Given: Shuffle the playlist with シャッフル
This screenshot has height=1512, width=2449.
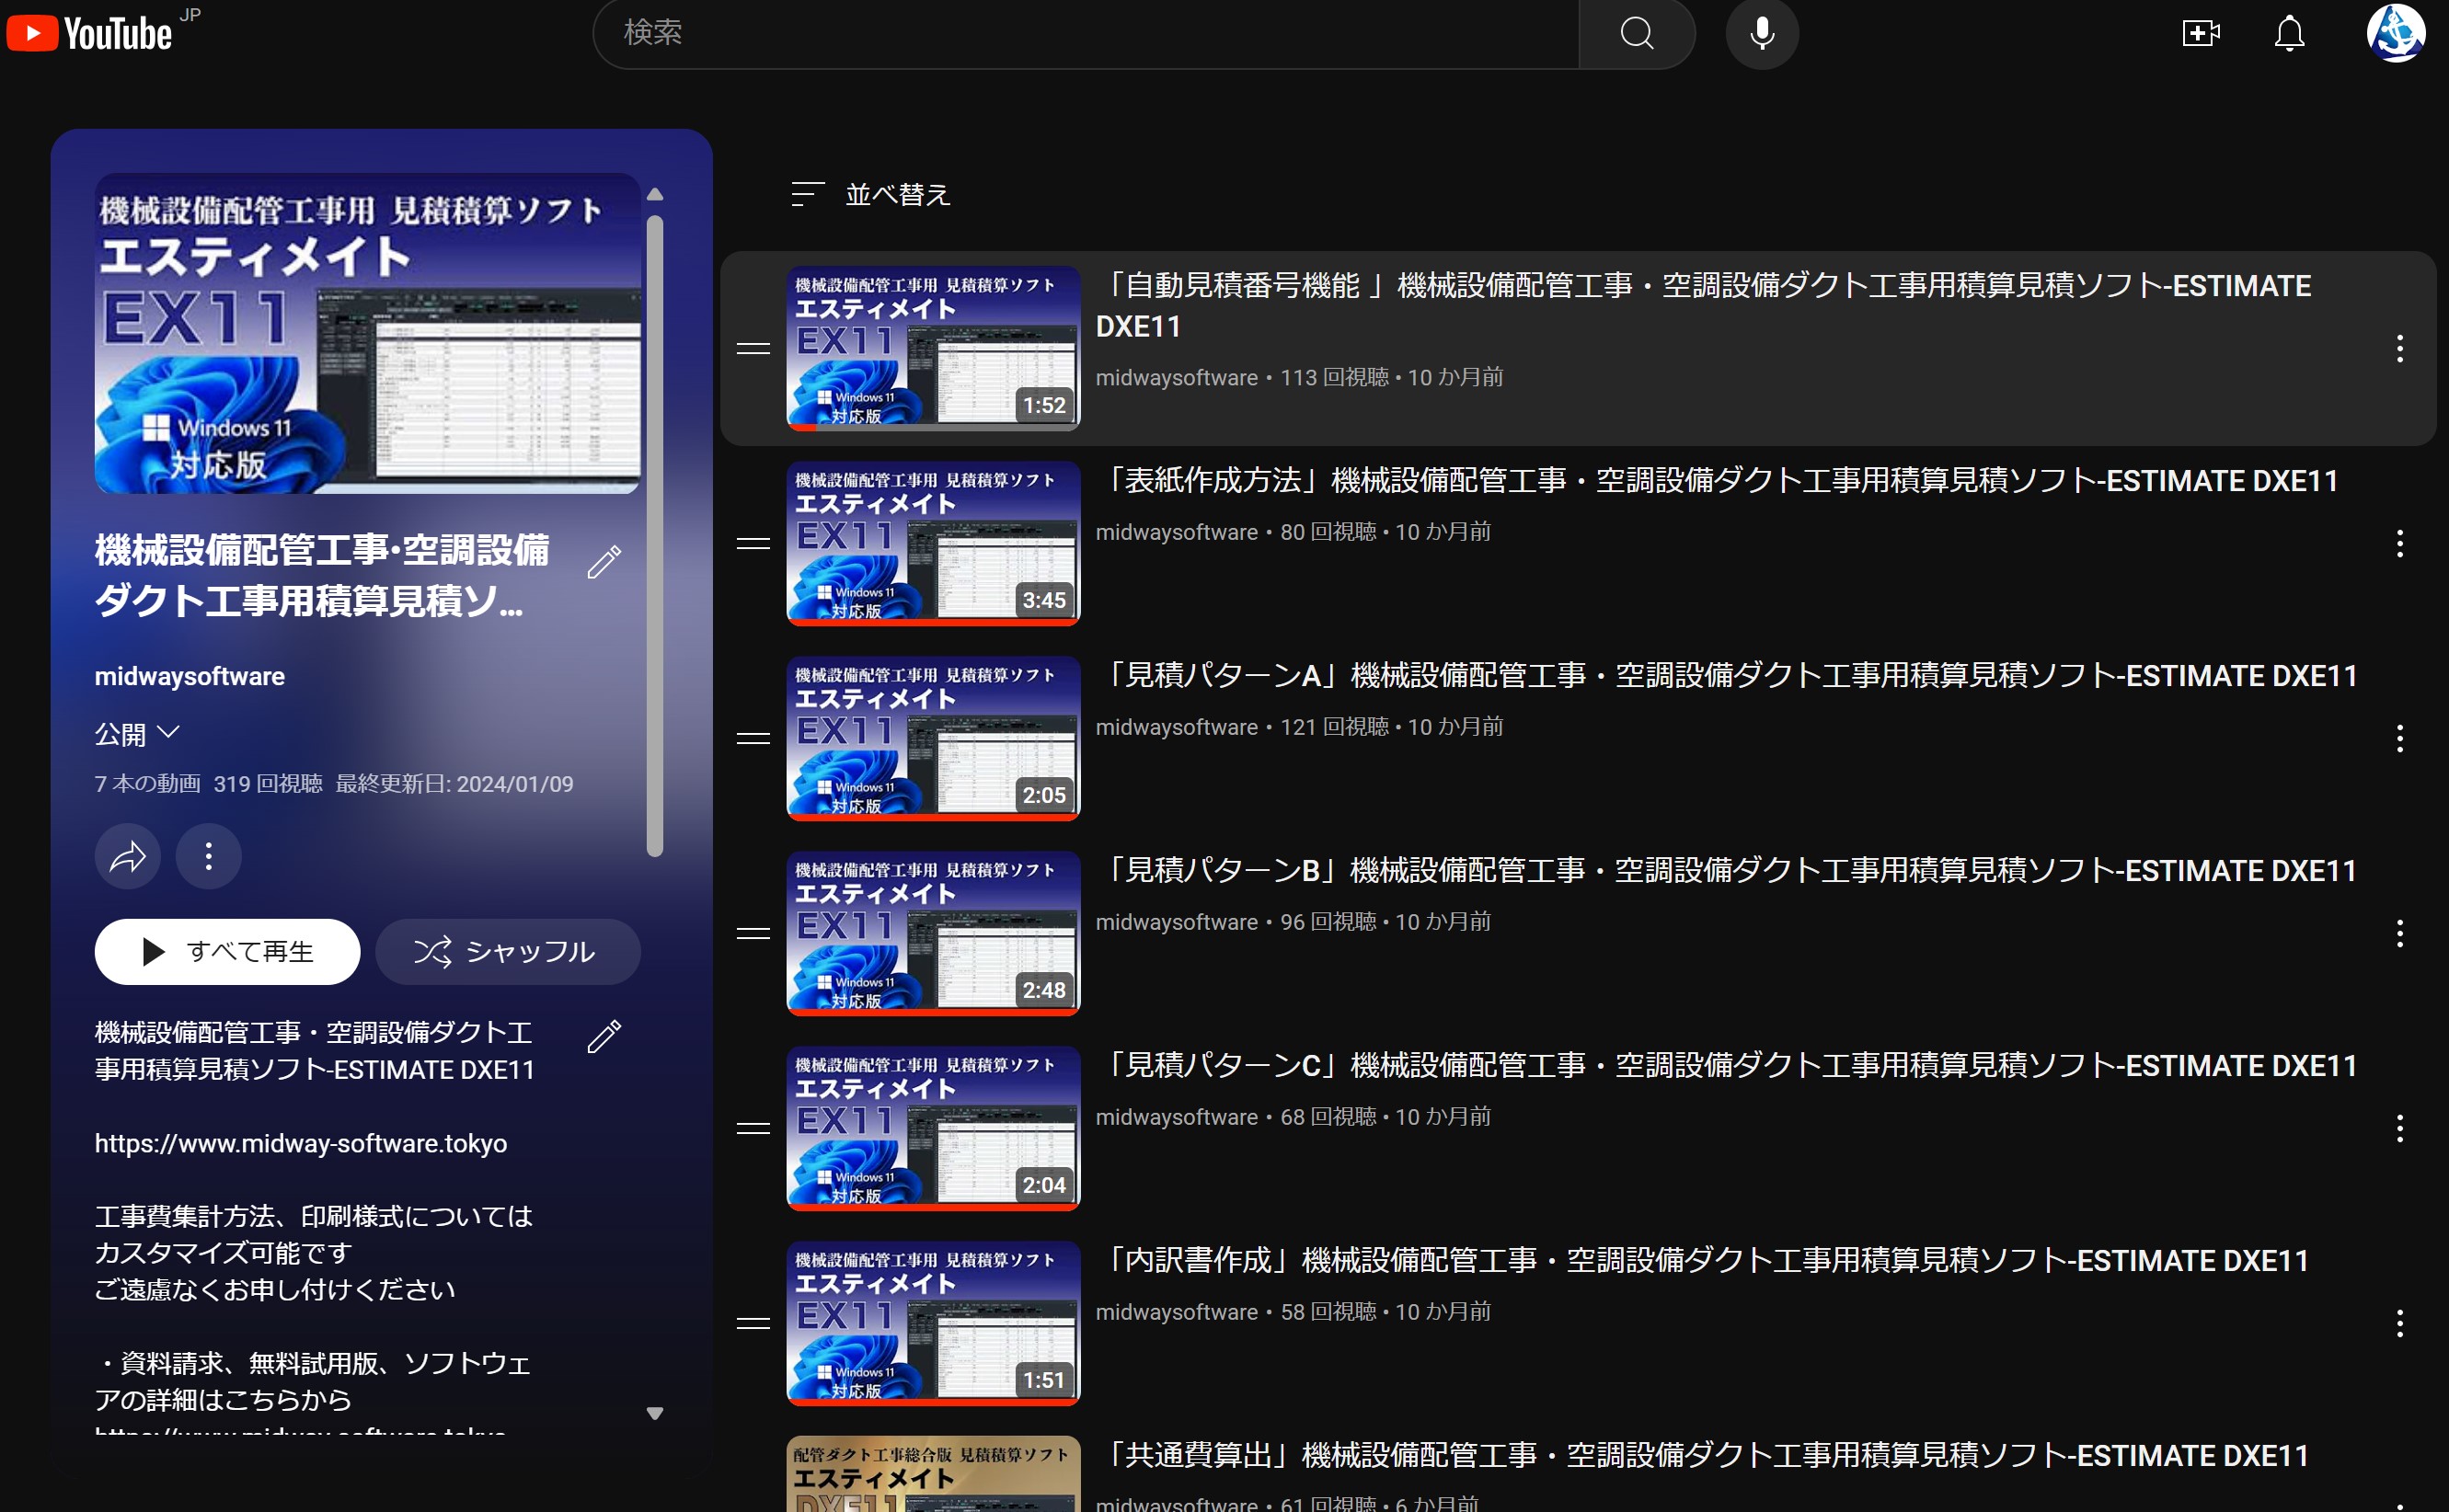Looking at the screenshot, I should (507, 951).
